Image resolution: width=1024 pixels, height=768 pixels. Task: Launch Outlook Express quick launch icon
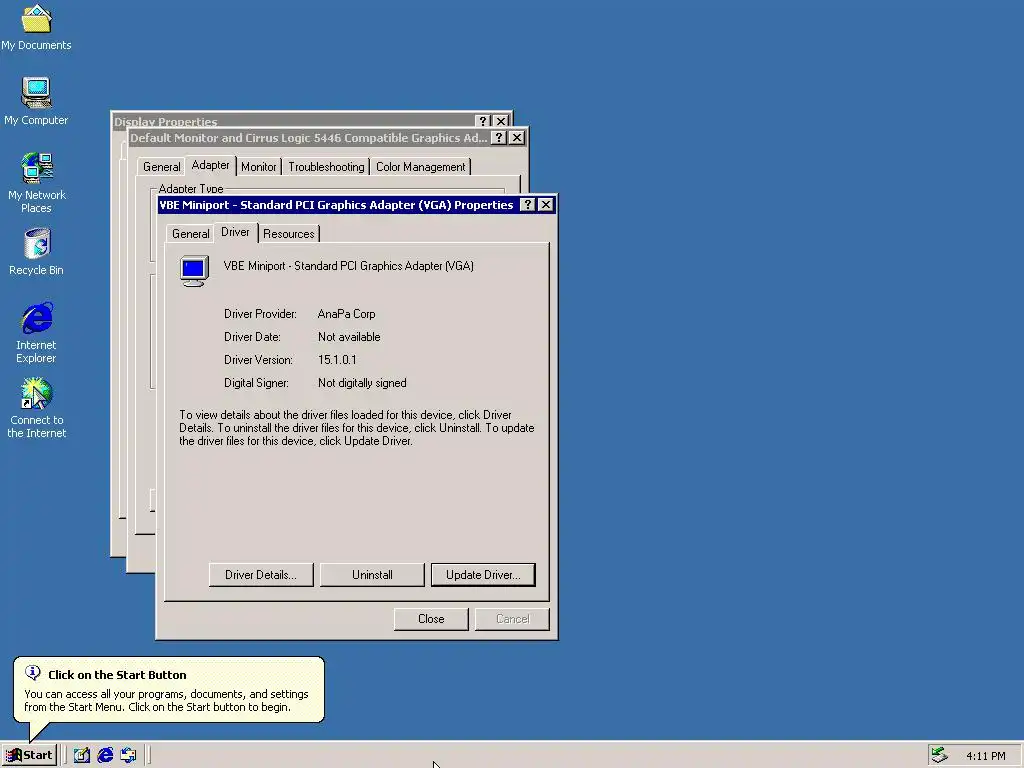pos(128,756)
